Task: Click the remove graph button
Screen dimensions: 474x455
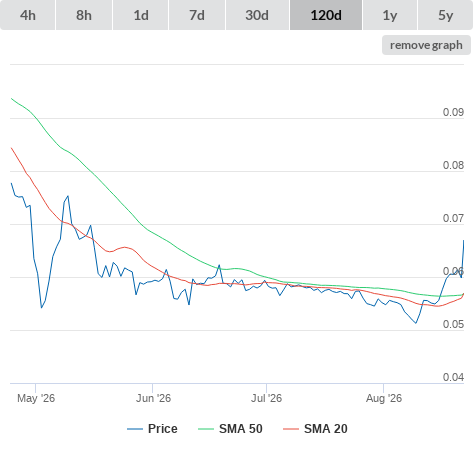Action: click(426, 45)
